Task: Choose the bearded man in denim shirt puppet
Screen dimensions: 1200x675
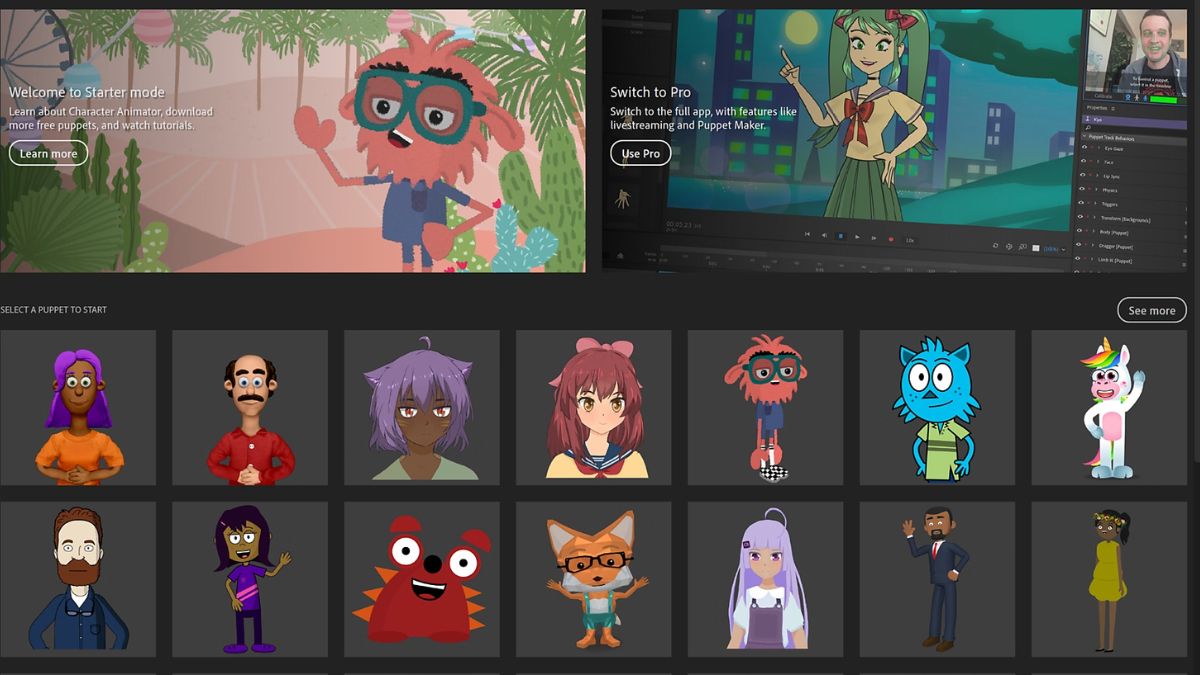Action: (x=78, y=580)
